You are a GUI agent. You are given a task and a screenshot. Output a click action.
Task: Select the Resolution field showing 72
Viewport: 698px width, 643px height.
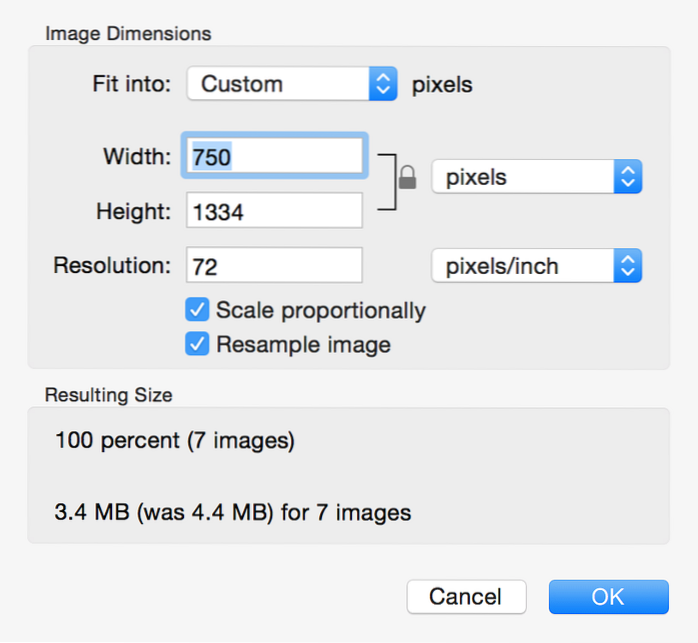point(273,266)
